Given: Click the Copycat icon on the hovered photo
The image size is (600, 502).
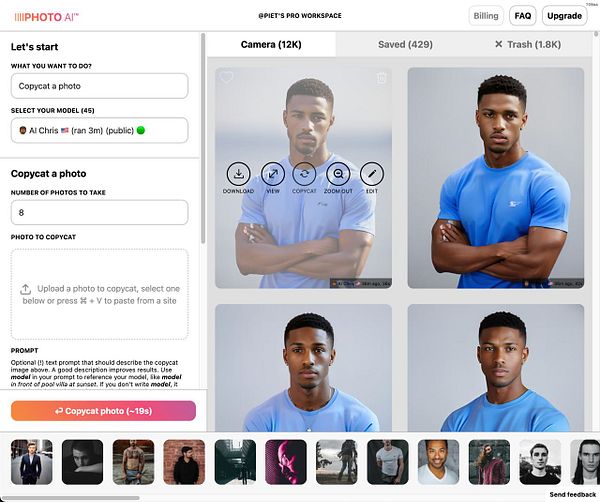Looking at the screenshot, I should (x=304, y=174).
